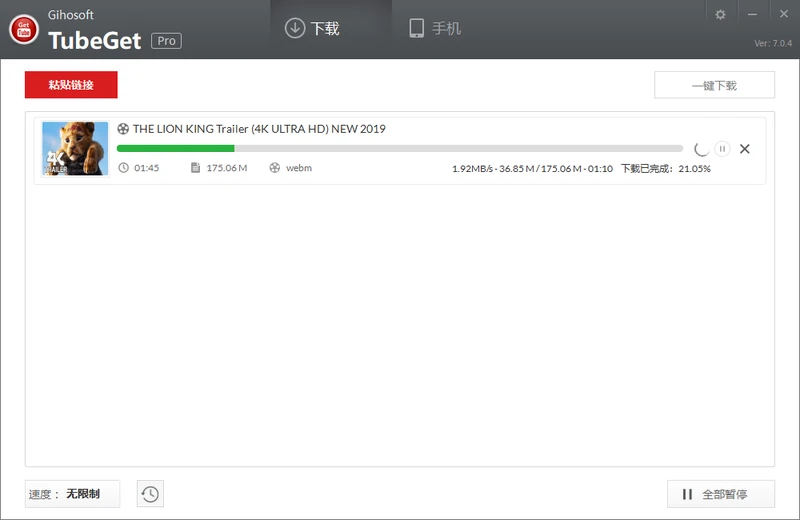Cancel the Lion King download with X
Screen dimensions: 800x520
(x=745, y=148)
